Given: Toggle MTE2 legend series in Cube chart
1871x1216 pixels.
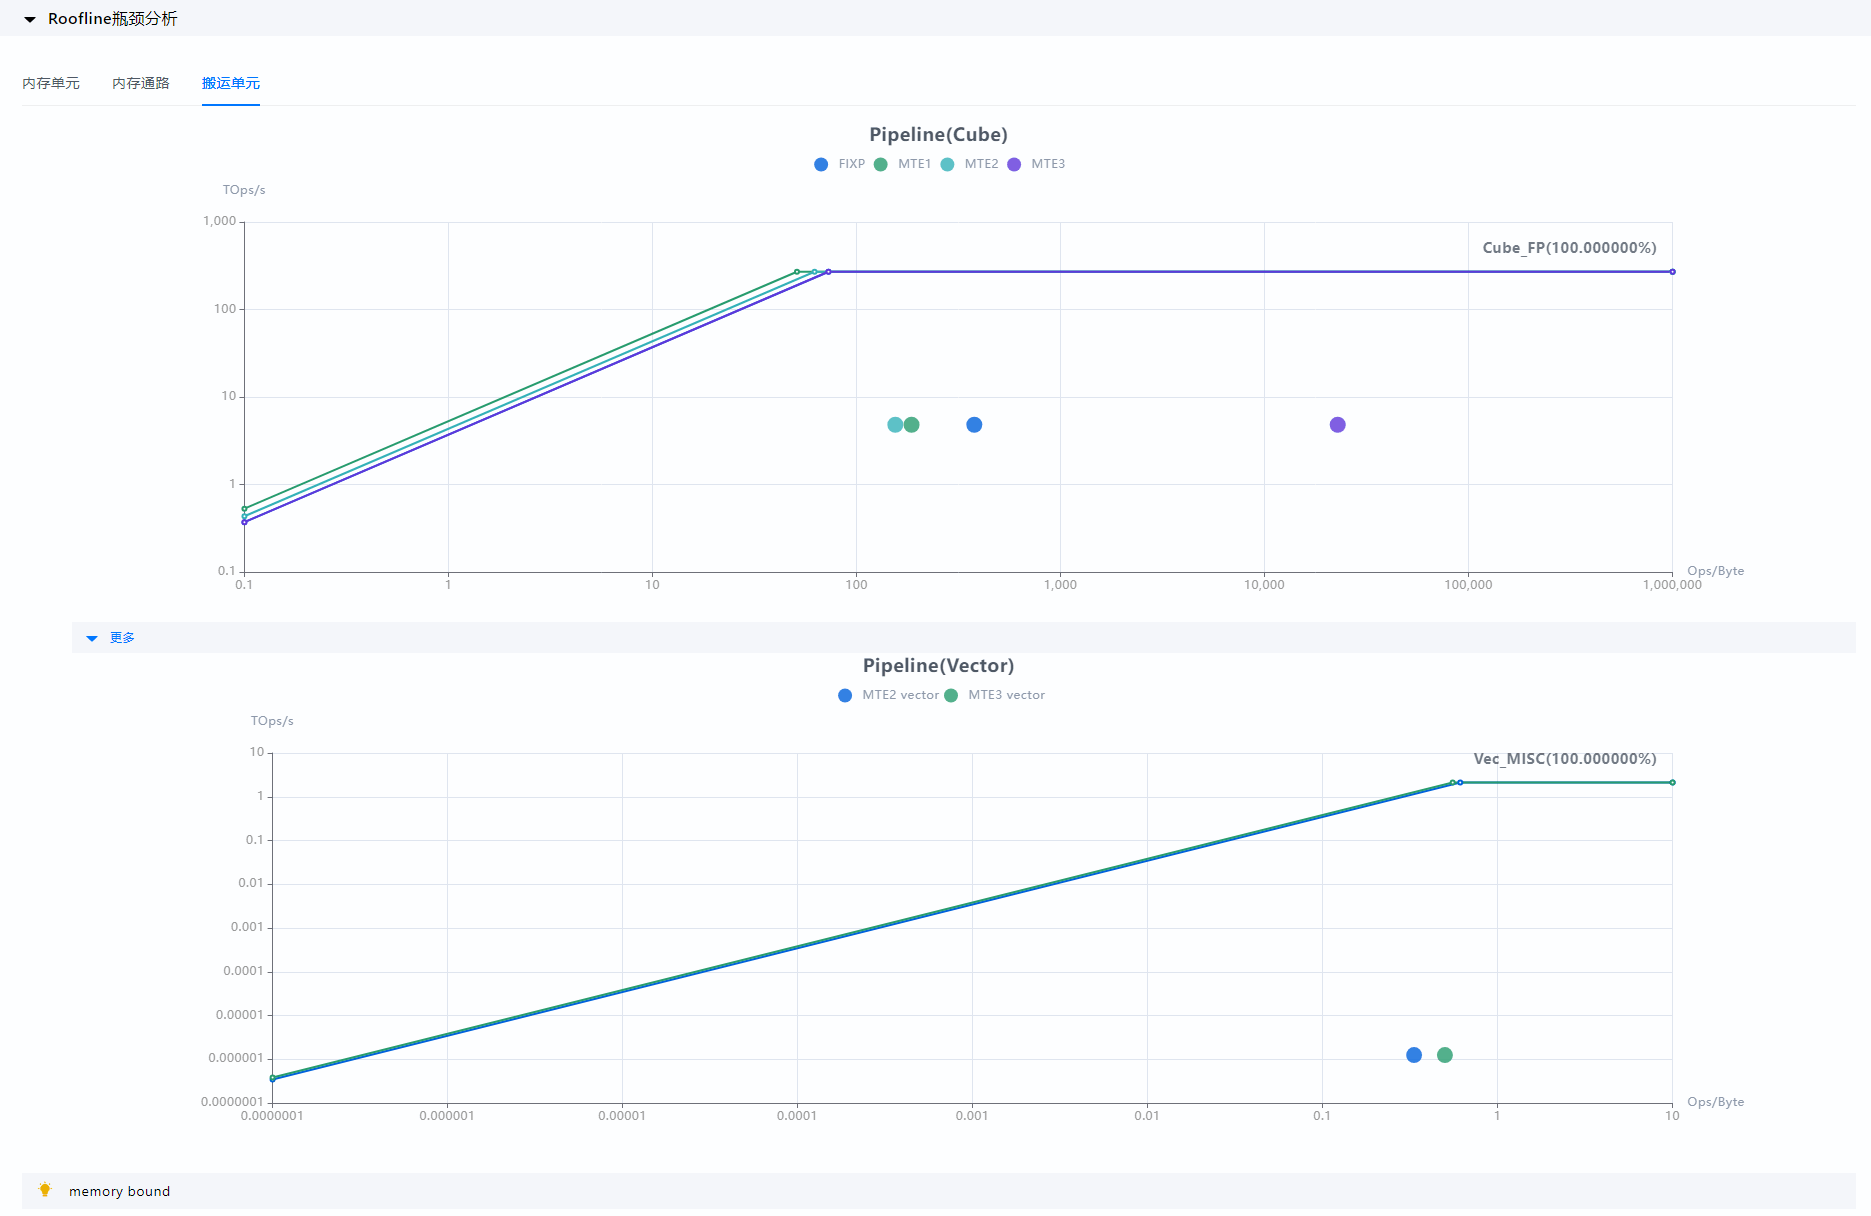Looking at the screenshot, I should tap(969, 164).
